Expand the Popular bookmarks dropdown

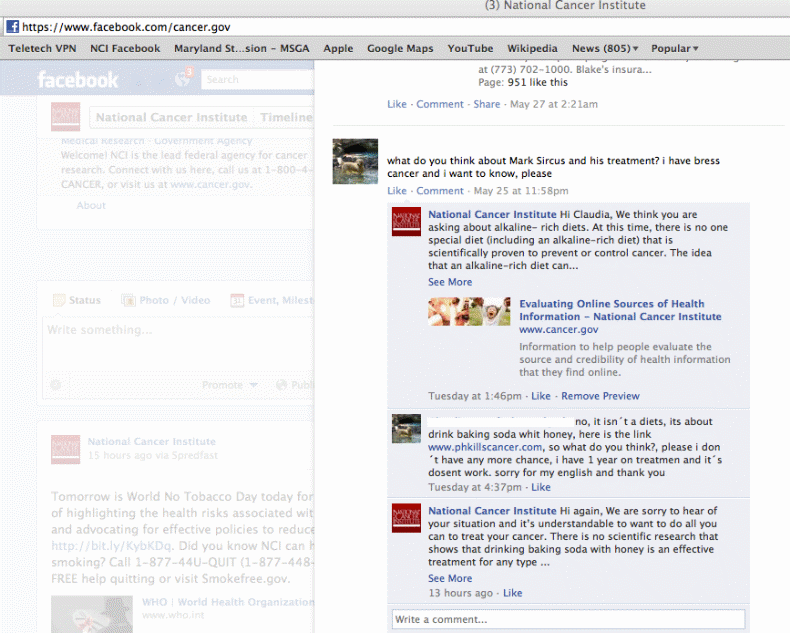pyautogui.click(x=675, y=48)
